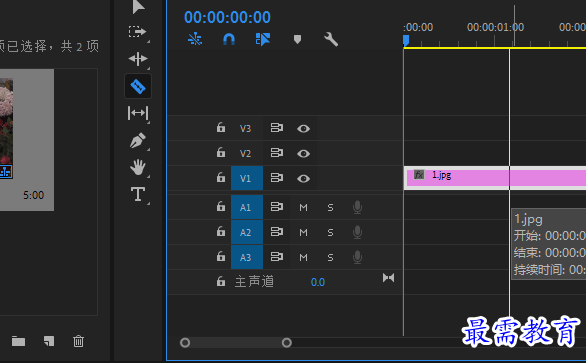Solo track A1
Screen dimensions: 586x363
tap(330, 207)
